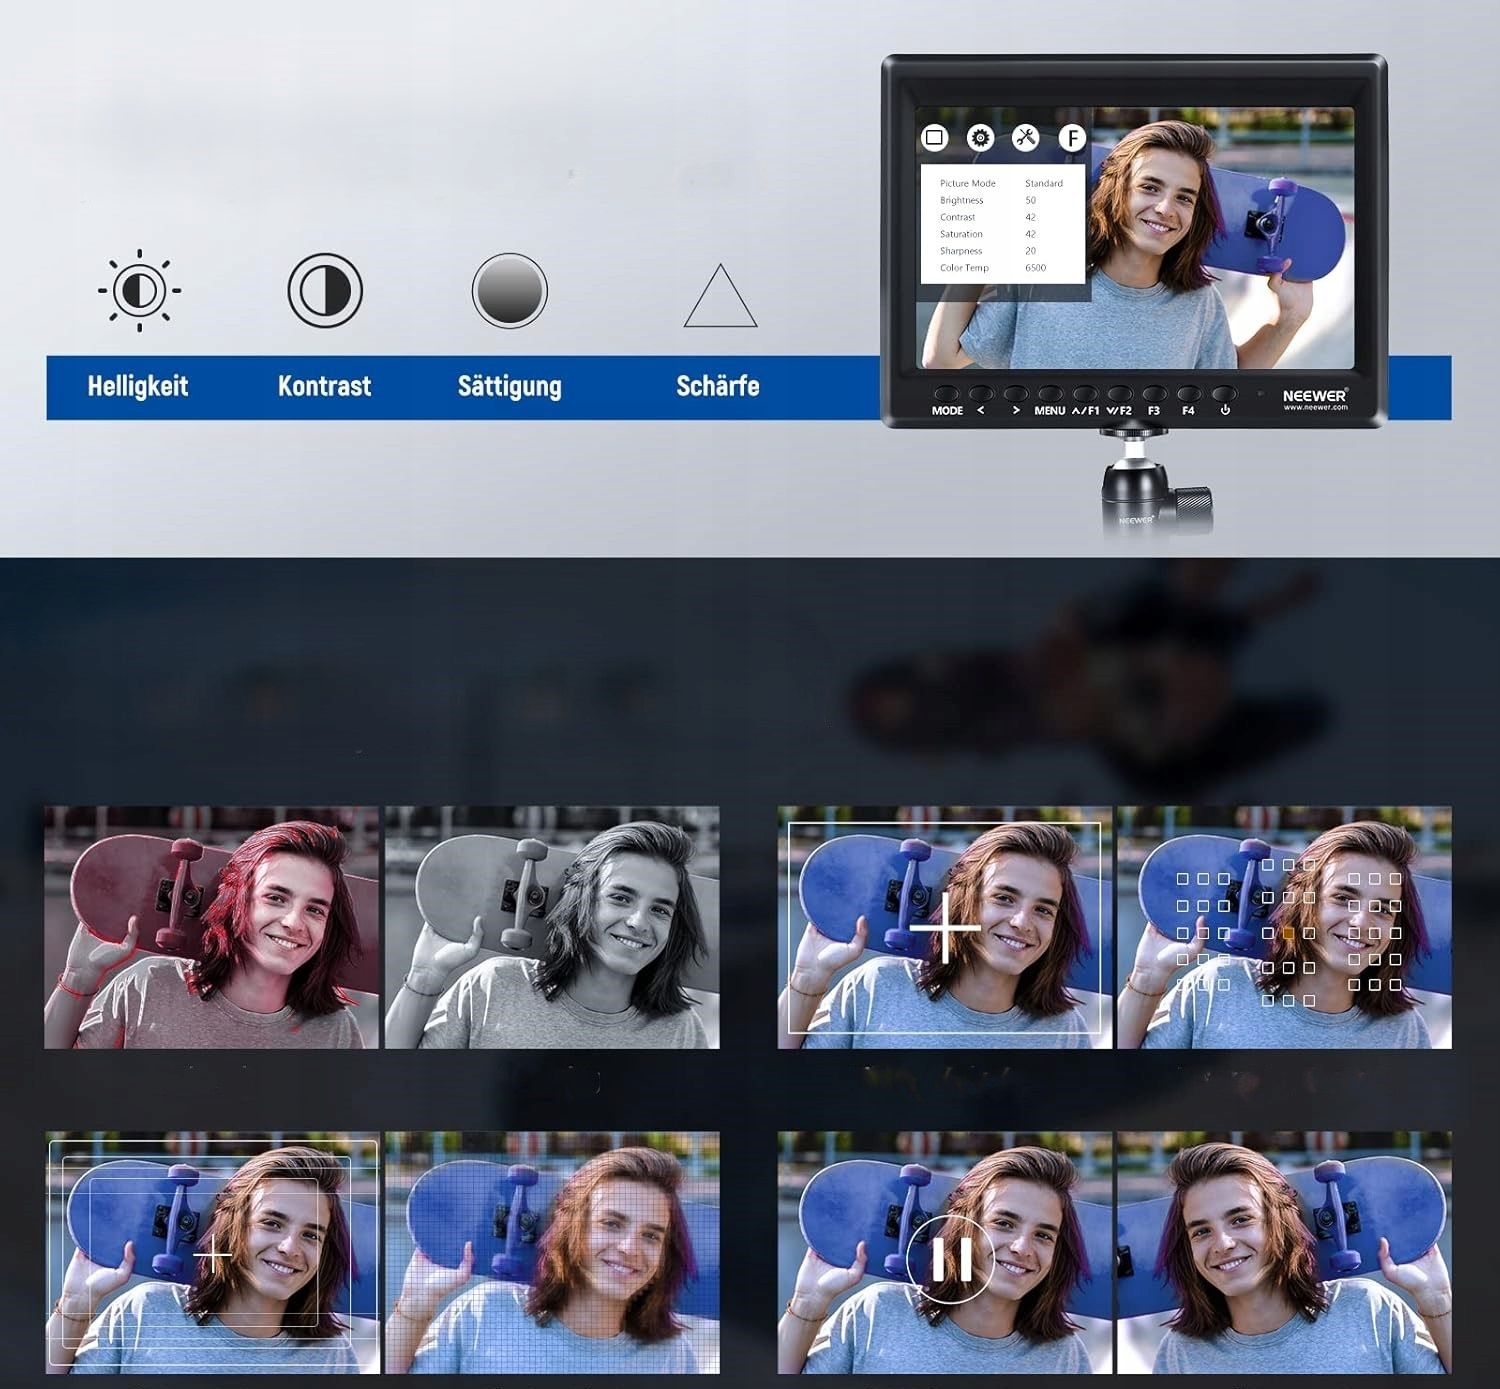1500x1389 pixels.
Task: Select the Brightness value 50
Action: tap(1030, 200)
